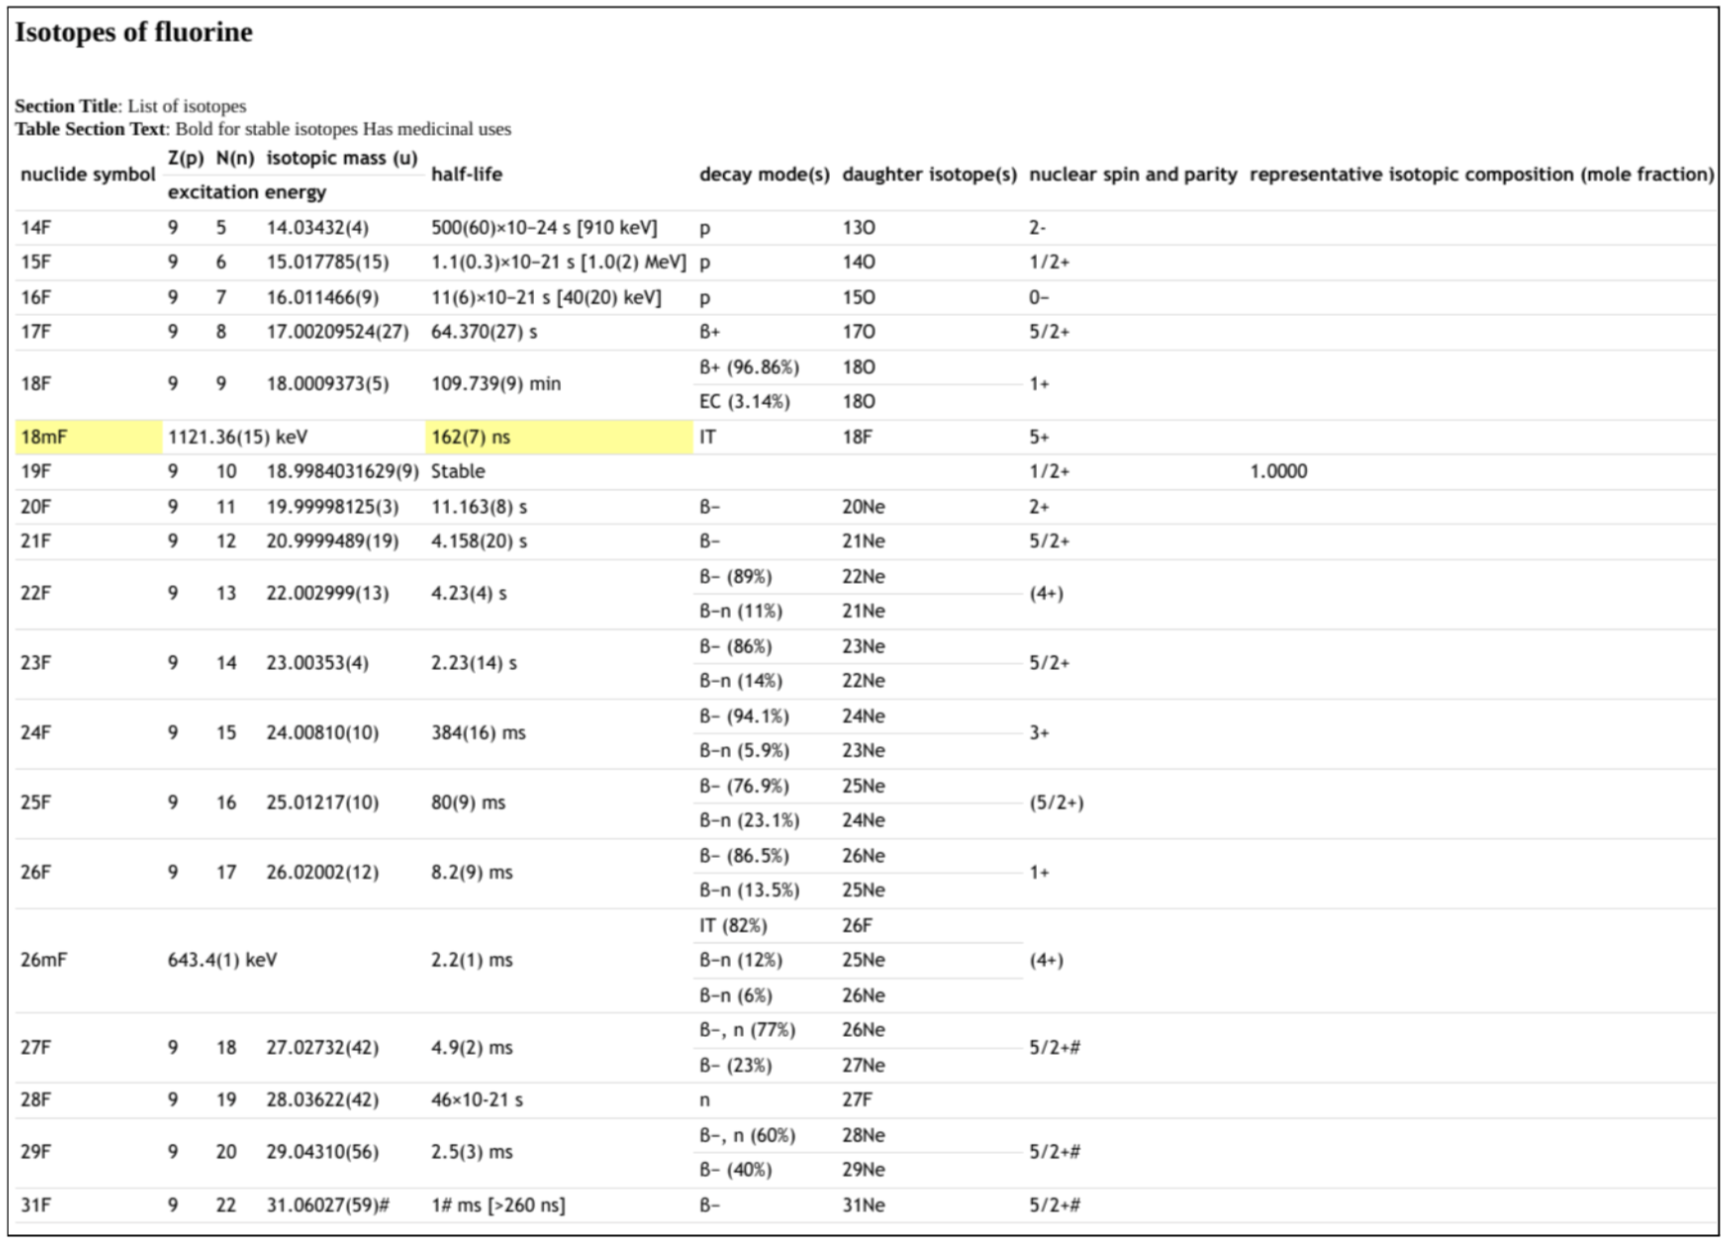Click decay mode 'β−n (11%)'
1722x1239 pixels.
click(x=740, y=611)
